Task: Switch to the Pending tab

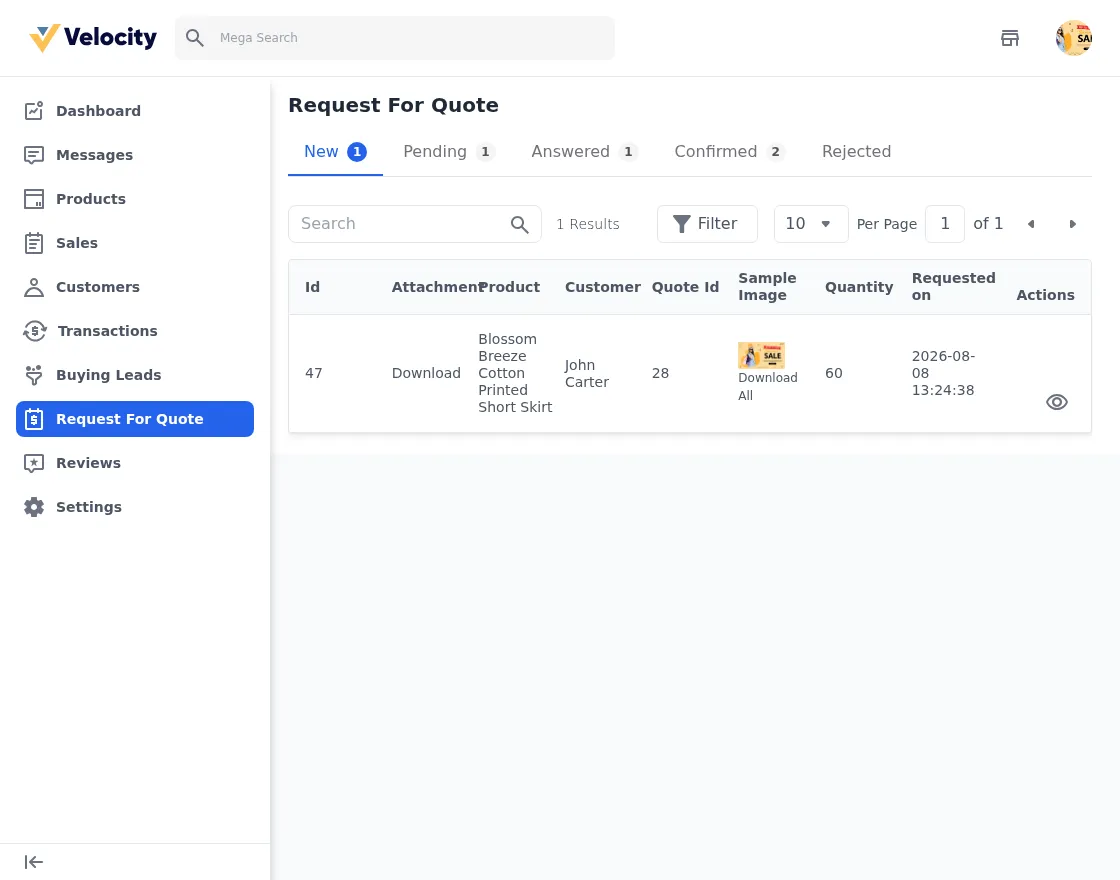Action: tap(449, 152)
